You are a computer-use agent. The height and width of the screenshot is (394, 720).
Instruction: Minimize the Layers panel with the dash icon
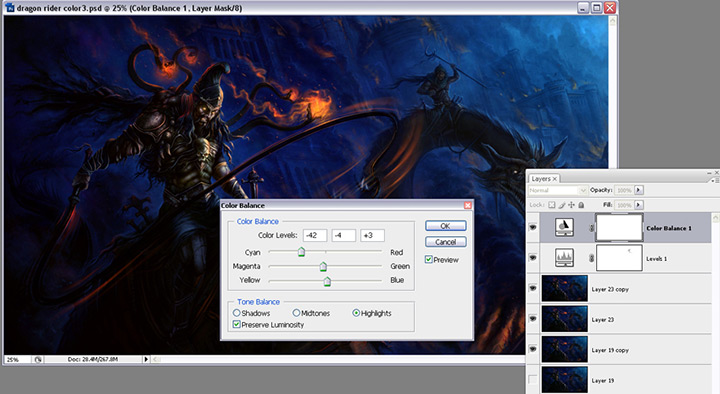709,173
